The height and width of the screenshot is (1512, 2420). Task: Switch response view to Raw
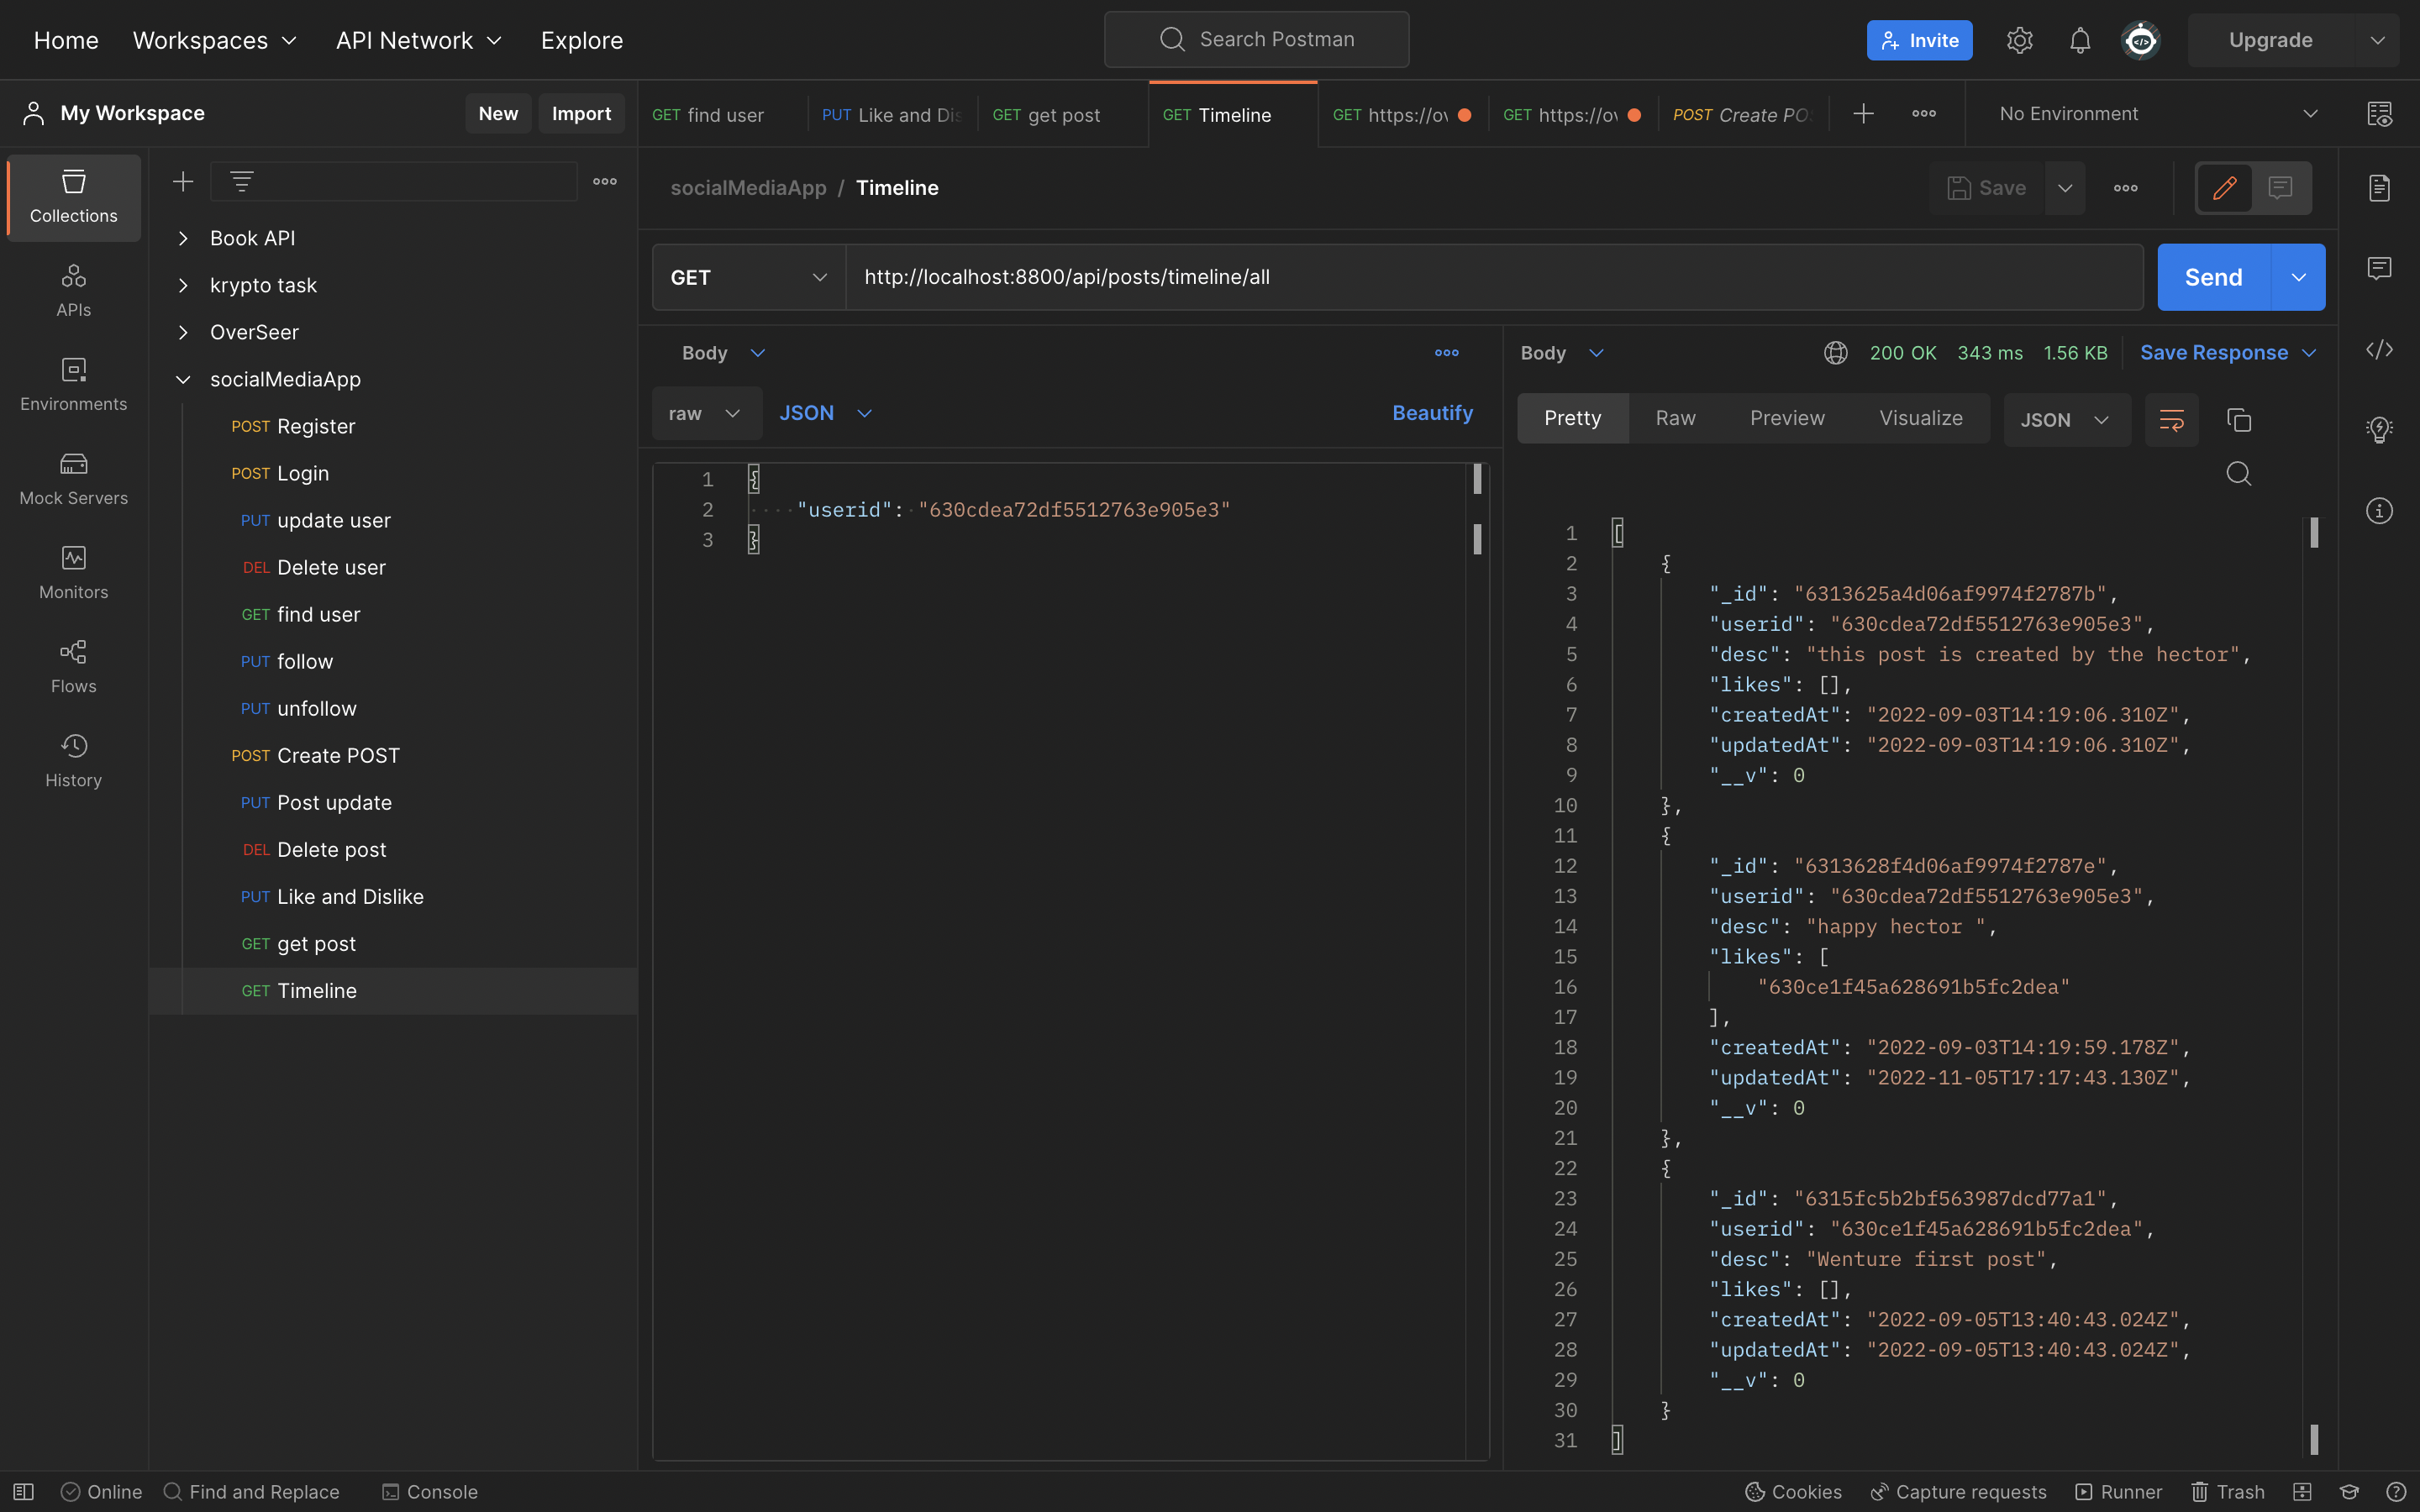coord(1675,419)
